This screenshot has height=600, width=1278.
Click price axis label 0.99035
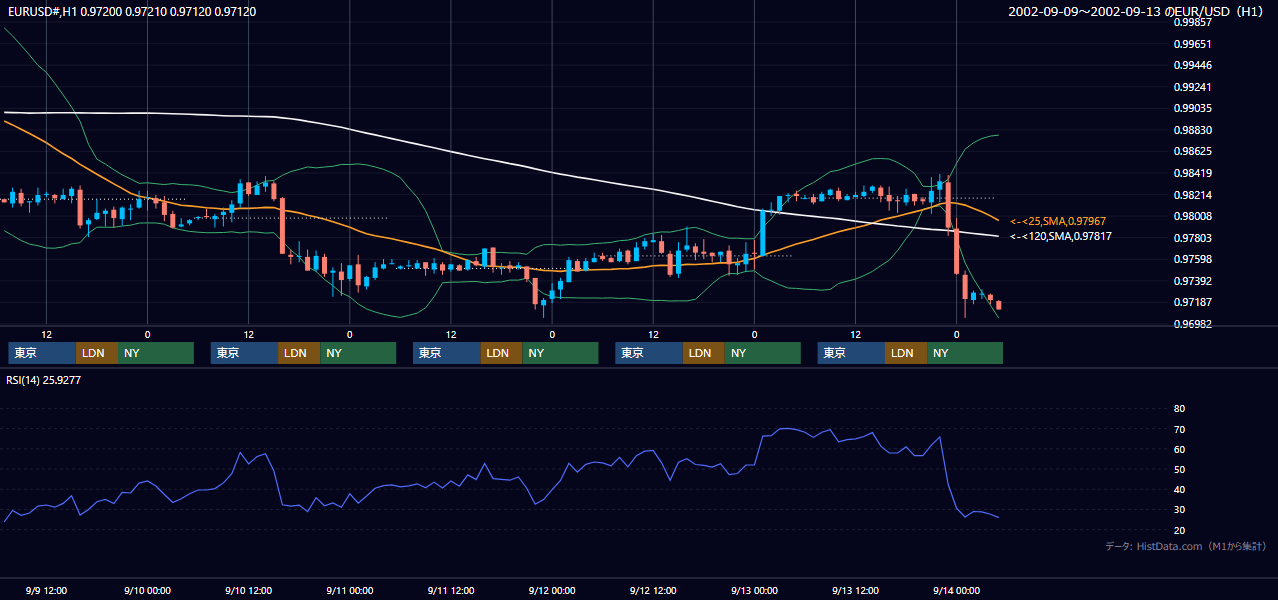tap(1192, 108)
